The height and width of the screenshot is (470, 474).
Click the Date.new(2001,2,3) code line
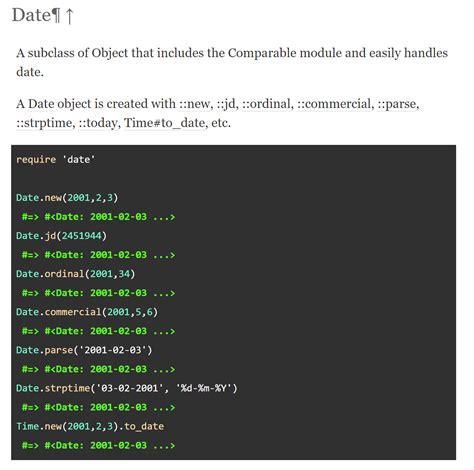click(x=67, y=198)
